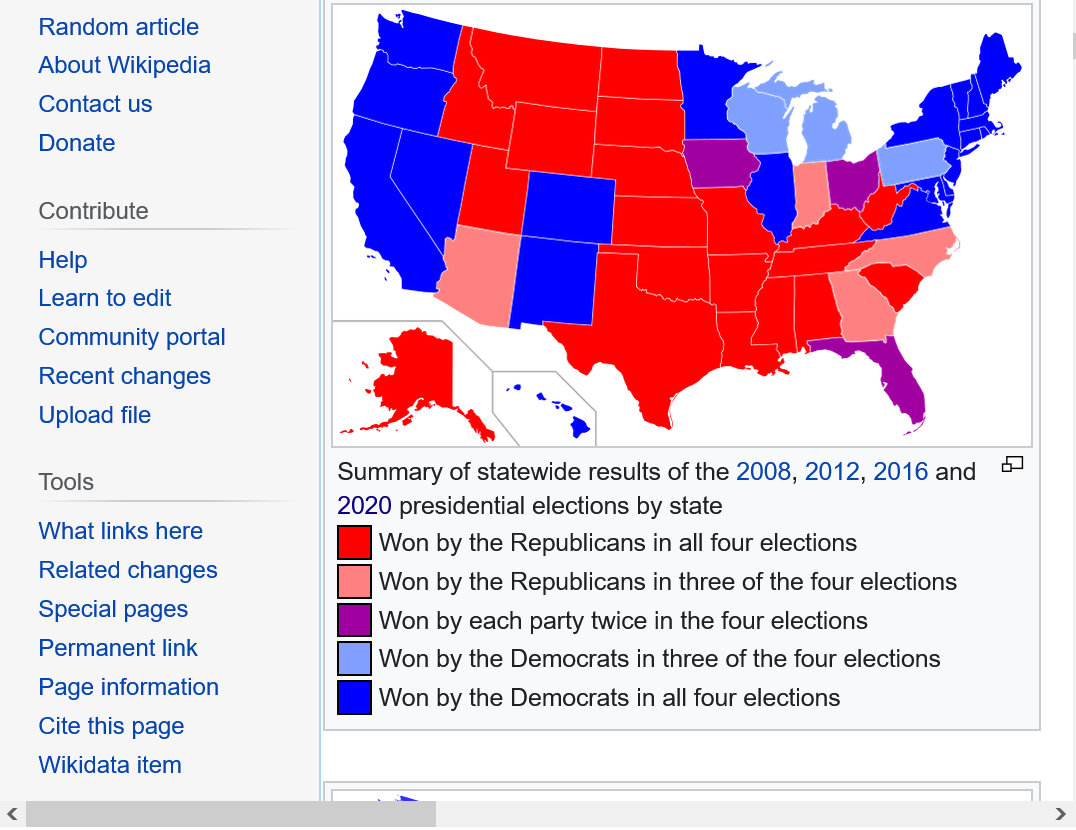
Task: Open Cite this page link
Action: coord(111,726)
